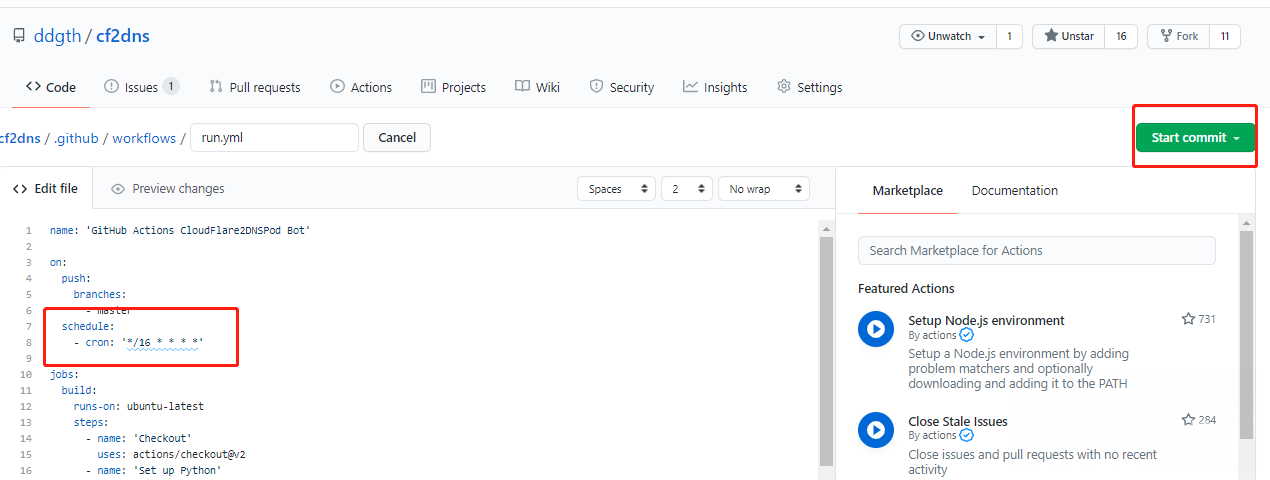Viewport: 1270px width, 480px height.
Task: Star the Setup Node.js environment action
Action: click(x=1188, y=319)
